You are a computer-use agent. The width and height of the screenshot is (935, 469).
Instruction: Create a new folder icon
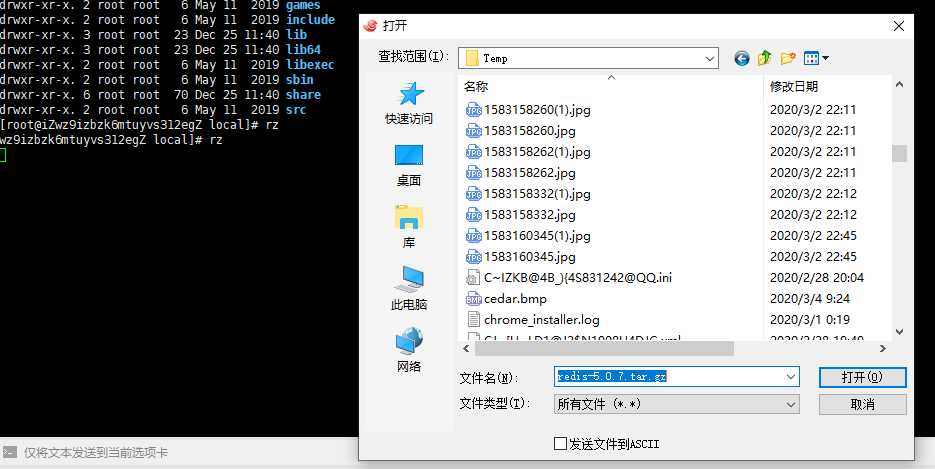click(788, 58)
